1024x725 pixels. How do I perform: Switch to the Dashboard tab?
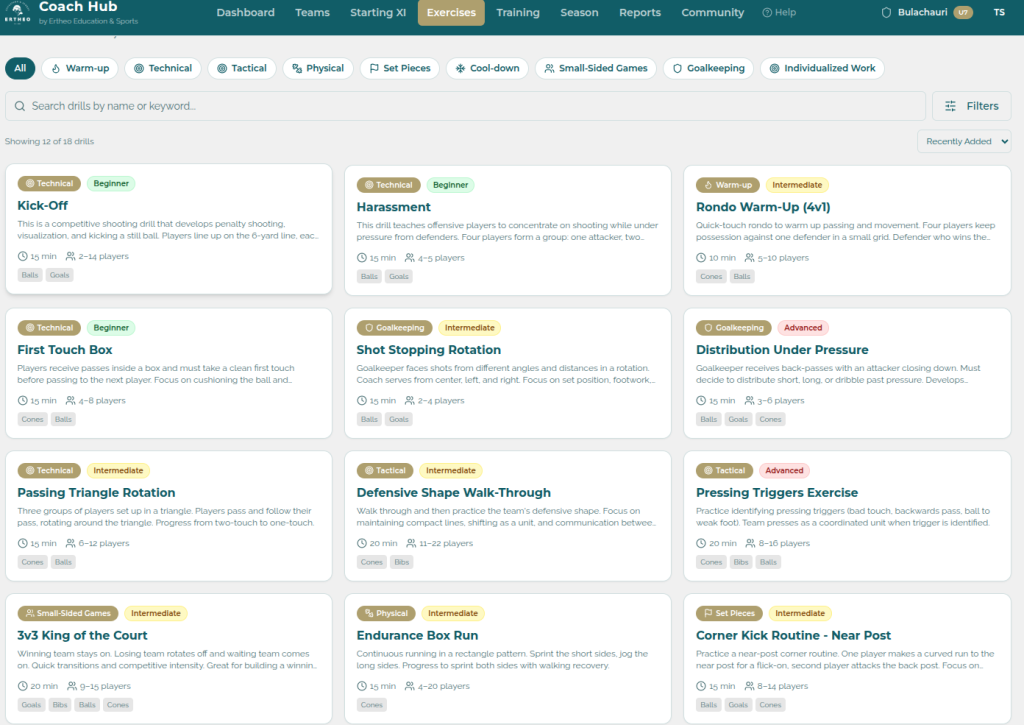pyautogui.click(x=246, y=12)
